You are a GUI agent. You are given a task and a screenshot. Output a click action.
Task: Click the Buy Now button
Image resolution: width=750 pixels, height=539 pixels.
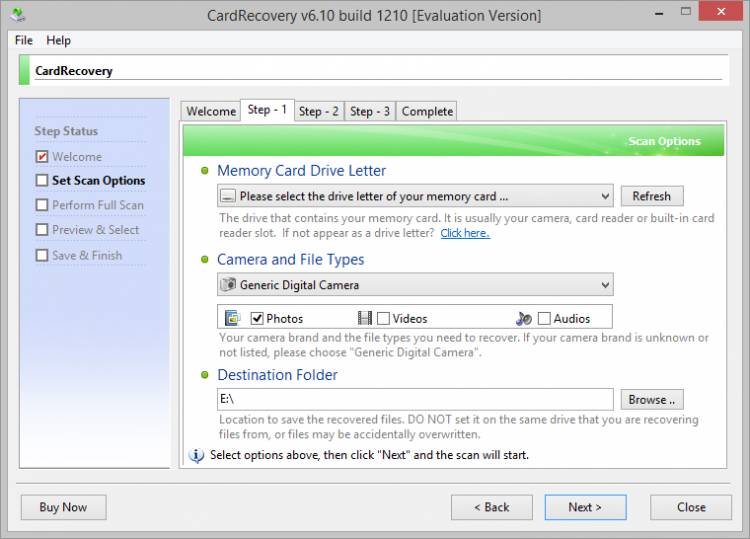(x=64, y=507)
